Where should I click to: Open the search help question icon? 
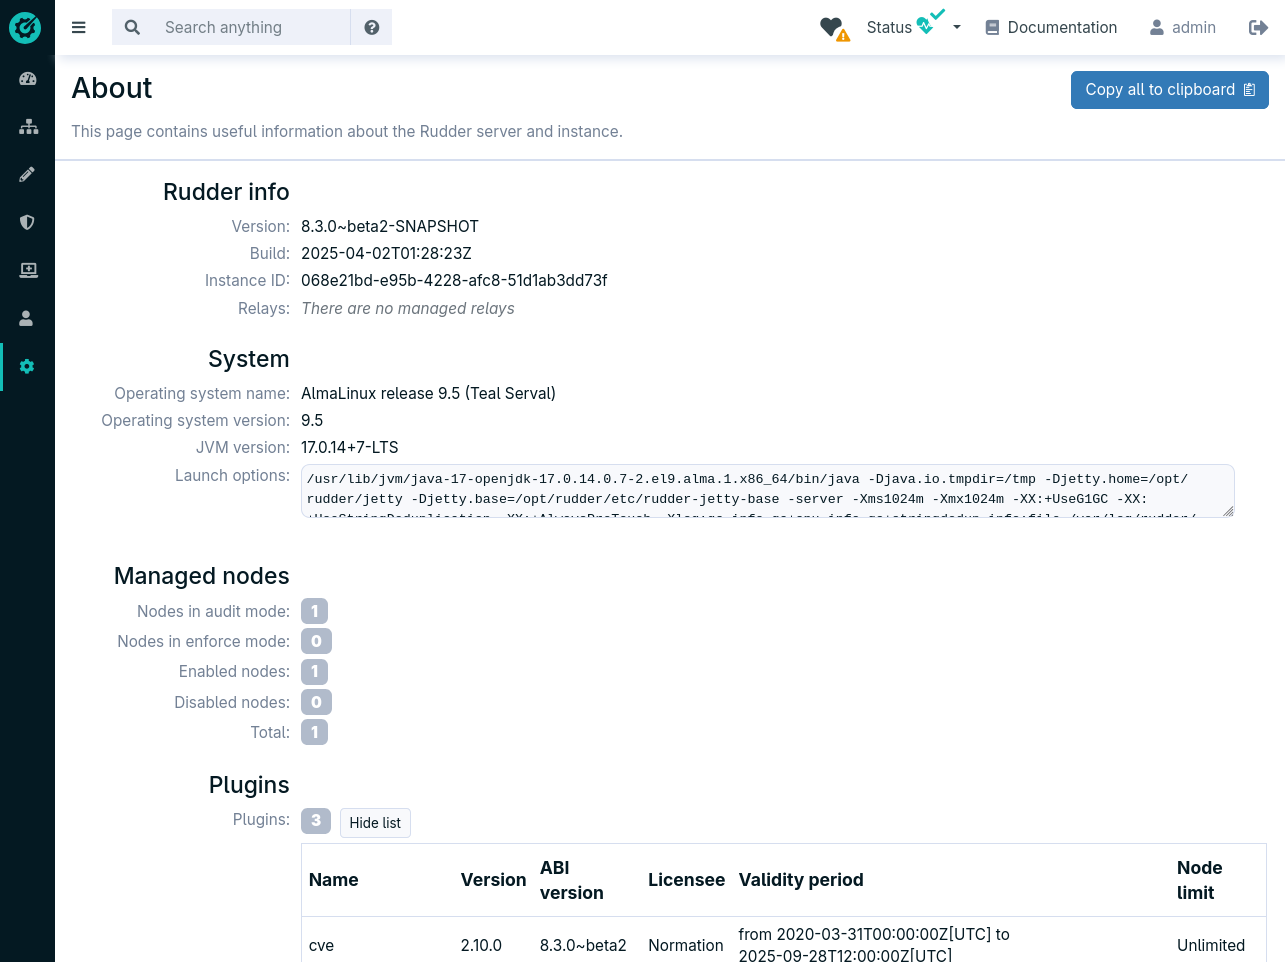tap(372, 28)
